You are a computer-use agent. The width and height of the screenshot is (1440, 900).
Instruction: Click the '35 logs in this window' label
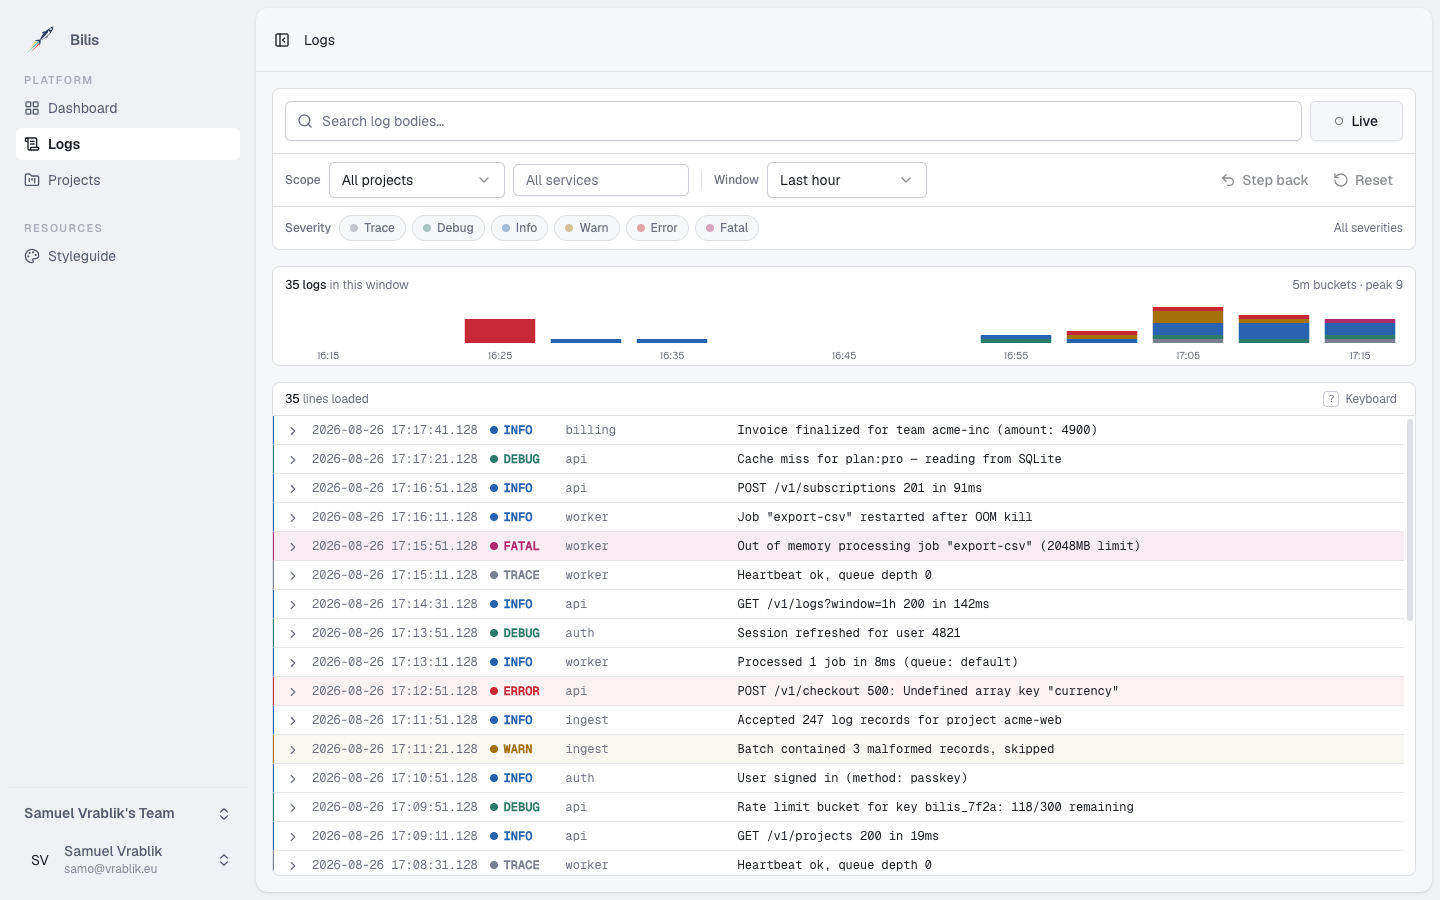pyautogui.click(x=347, y=285)
